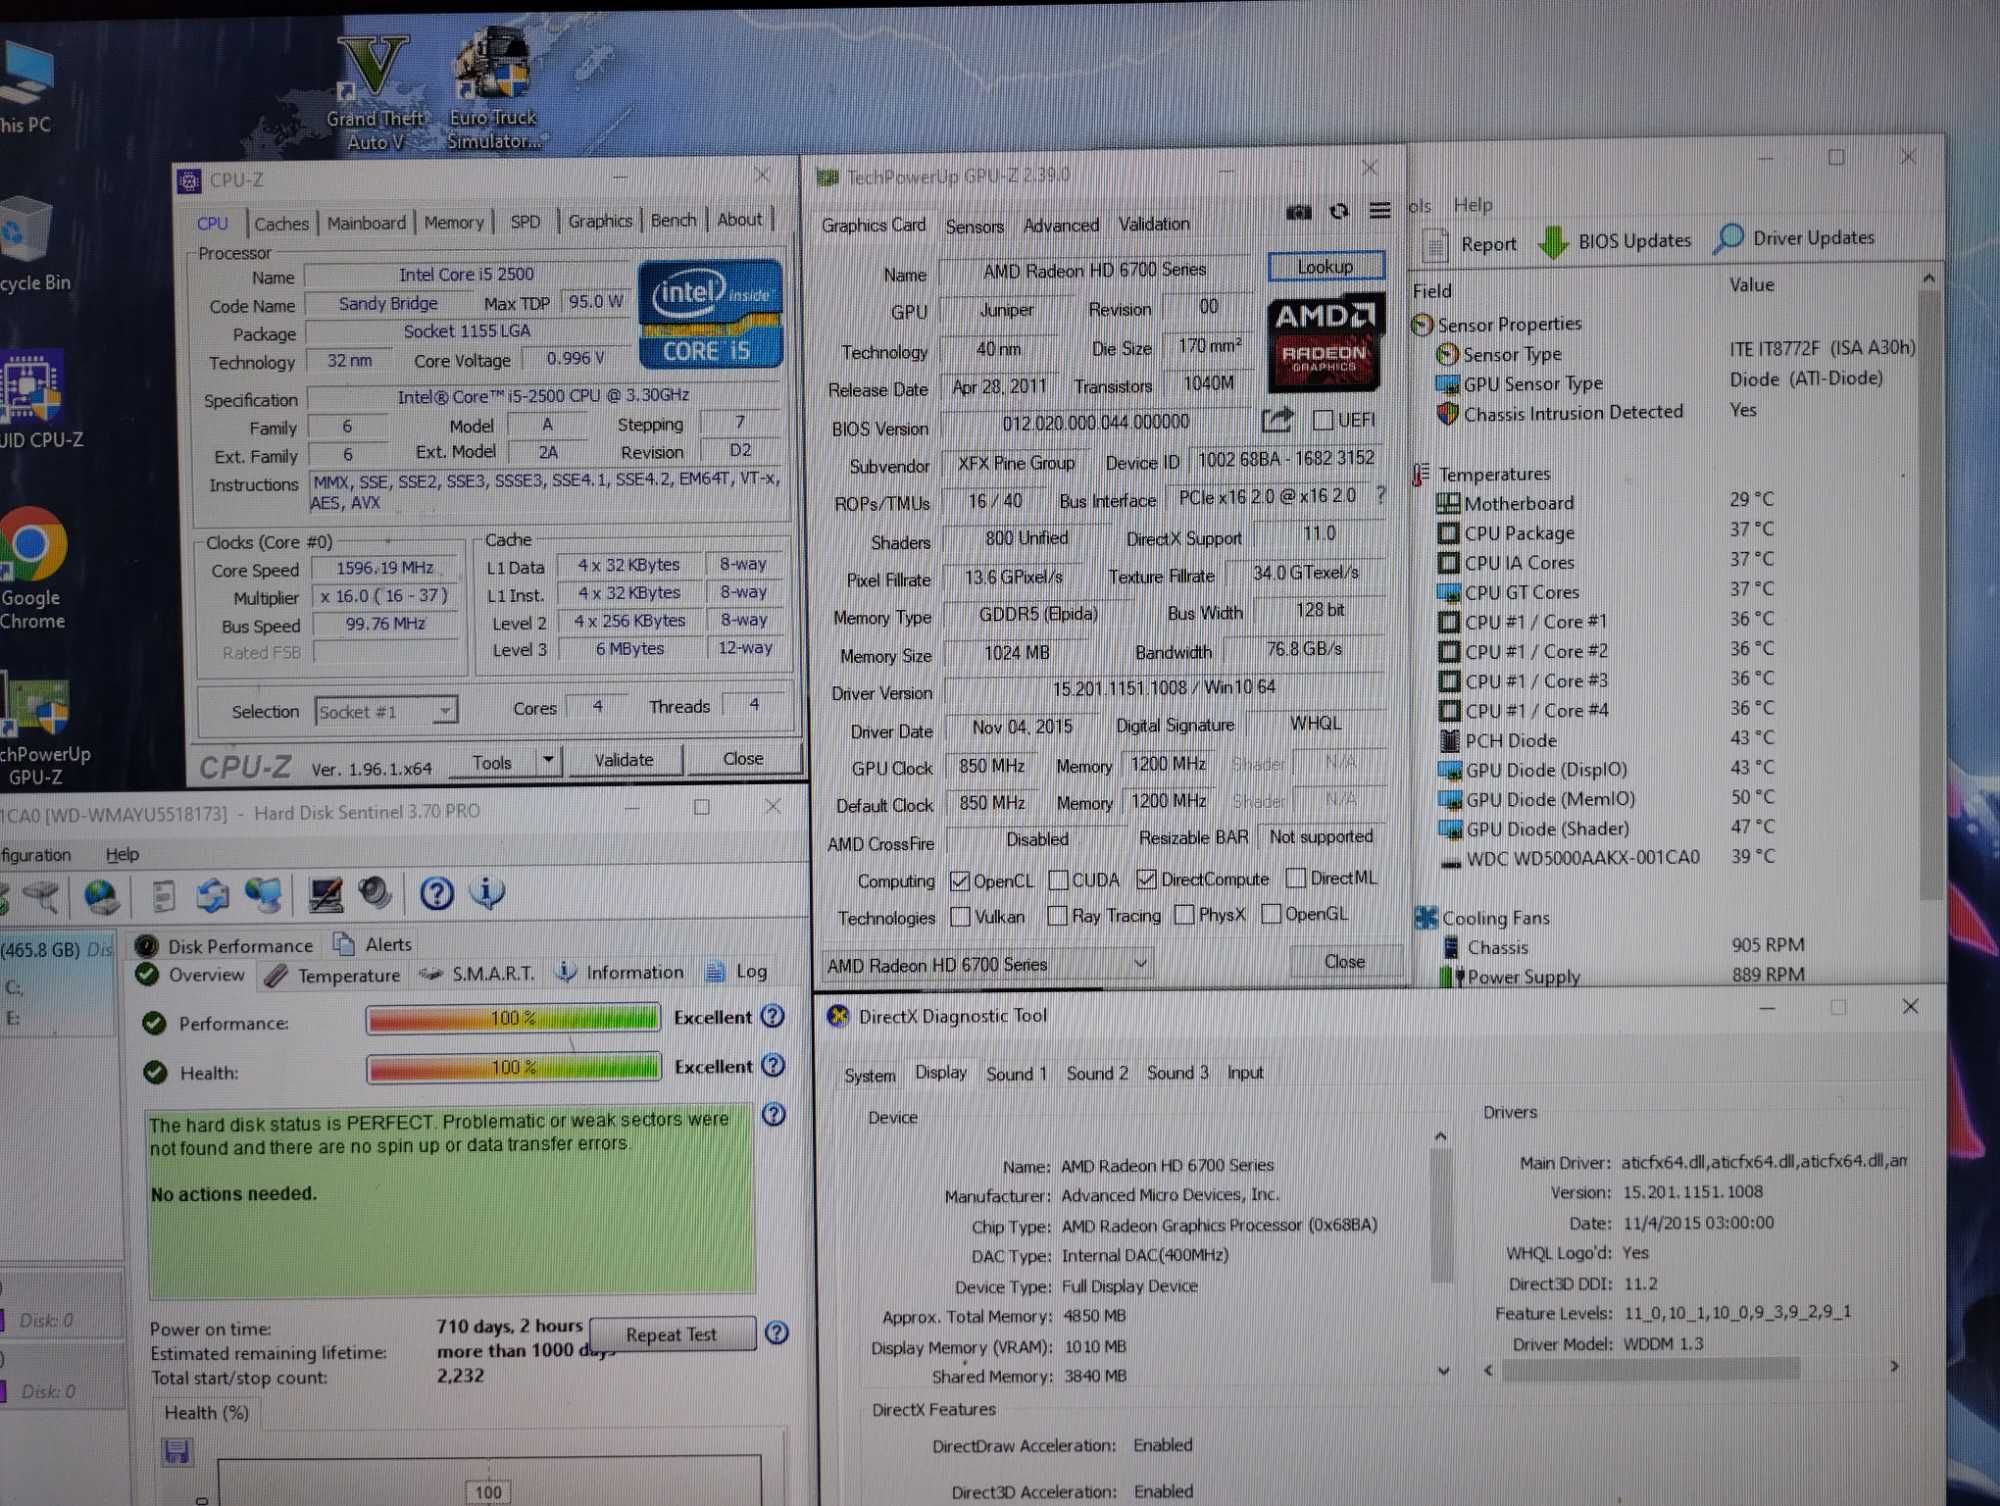The image size is (2000, 1506).
Task: Switch to the Sensors tab in GPU-Z
Action: pyautogui.click(x=974, y=227)
